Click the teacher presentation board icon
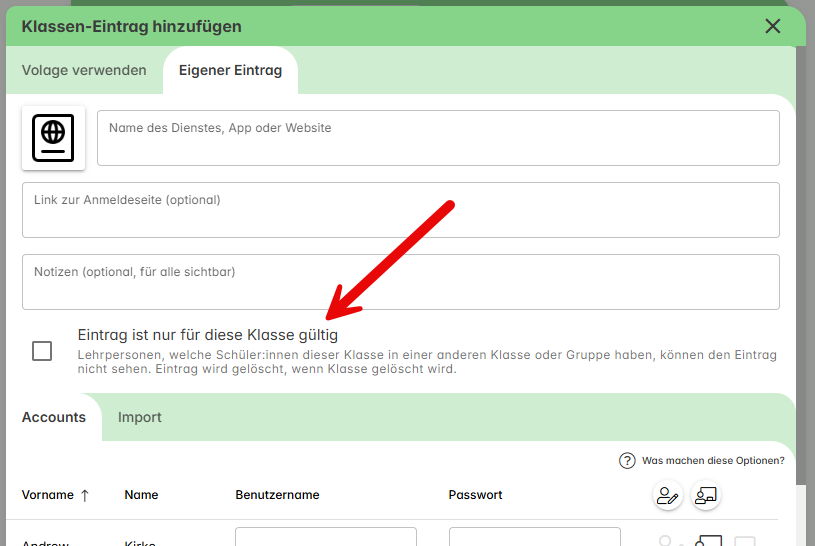This screenshot has height=546, width=815. click(706, 496)
